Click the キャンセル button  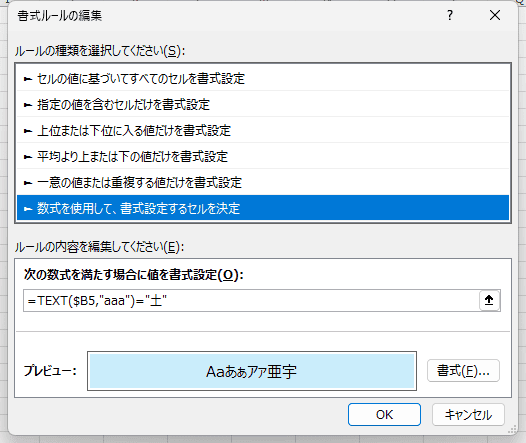(x=468, y=414)
